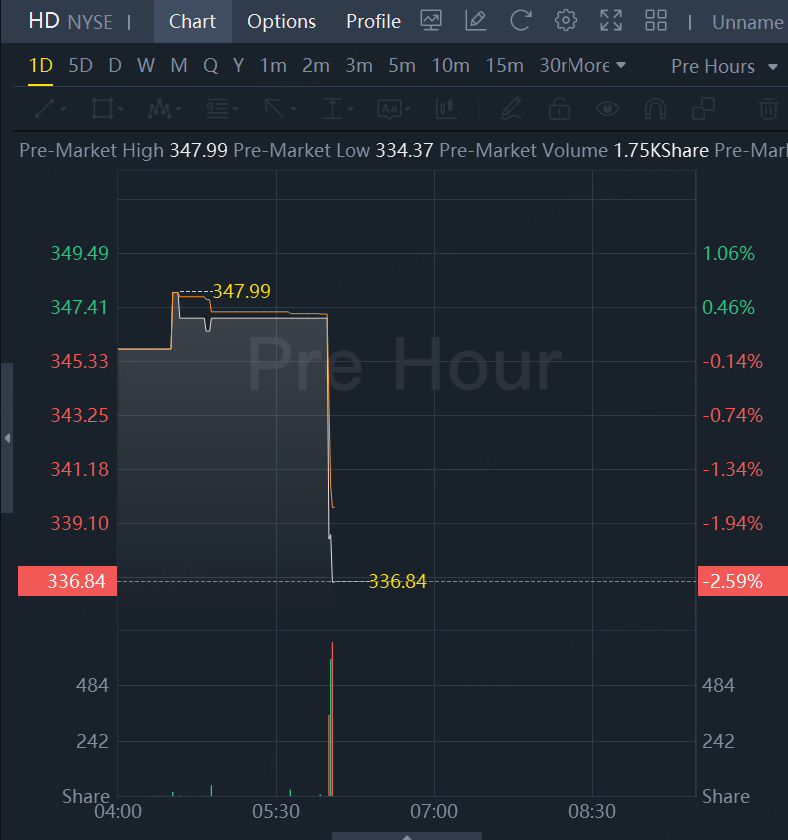
Task: Select the 5D timeframe
Action: coord(80,66)
